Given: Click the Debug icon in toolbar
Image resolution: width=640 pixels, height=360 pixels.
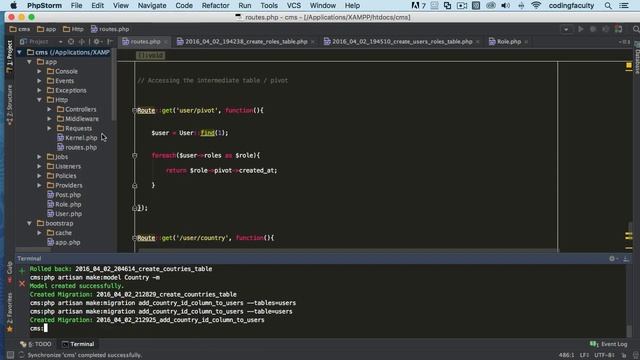Looking at the screenshot, I should click(x=593, y=29).
